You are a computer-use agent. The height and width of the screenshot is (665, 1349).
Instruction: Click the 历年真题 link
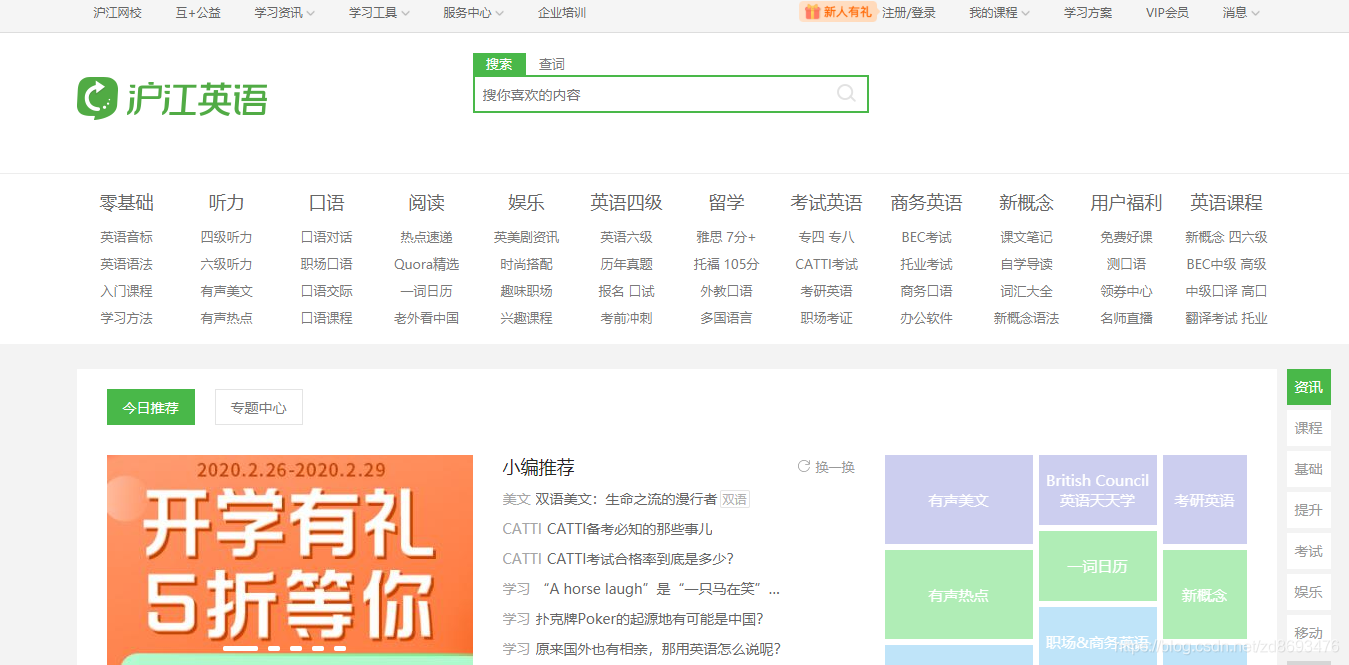627,265
